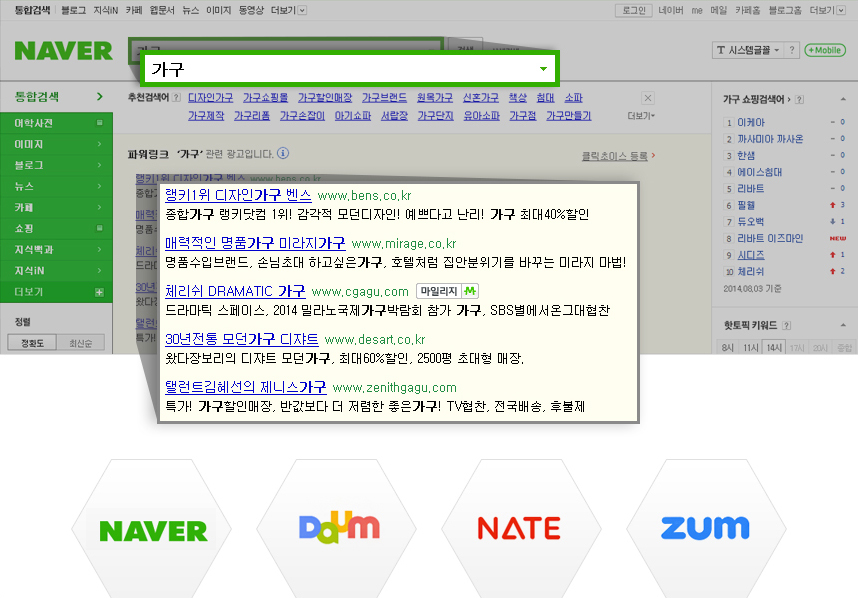Viewport: 858px width, 598px height.
Task: Click 리바트 이즈마인 in the shopping ranking
Action: [x=770, y=239]
